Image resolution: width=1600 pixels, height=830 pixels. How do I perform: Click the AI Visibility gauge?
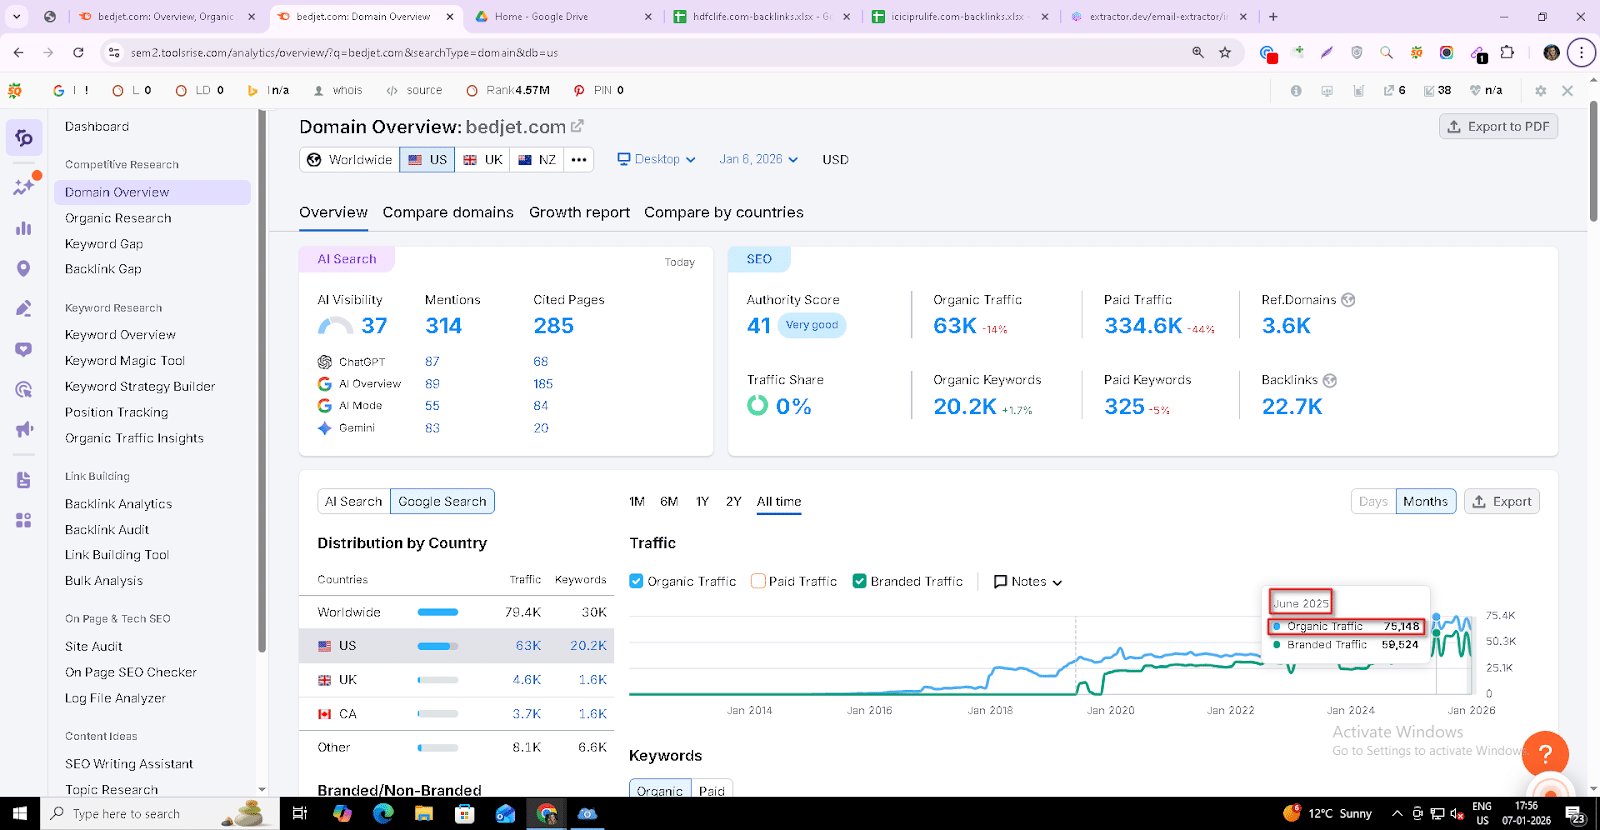(x=335, y=326)
